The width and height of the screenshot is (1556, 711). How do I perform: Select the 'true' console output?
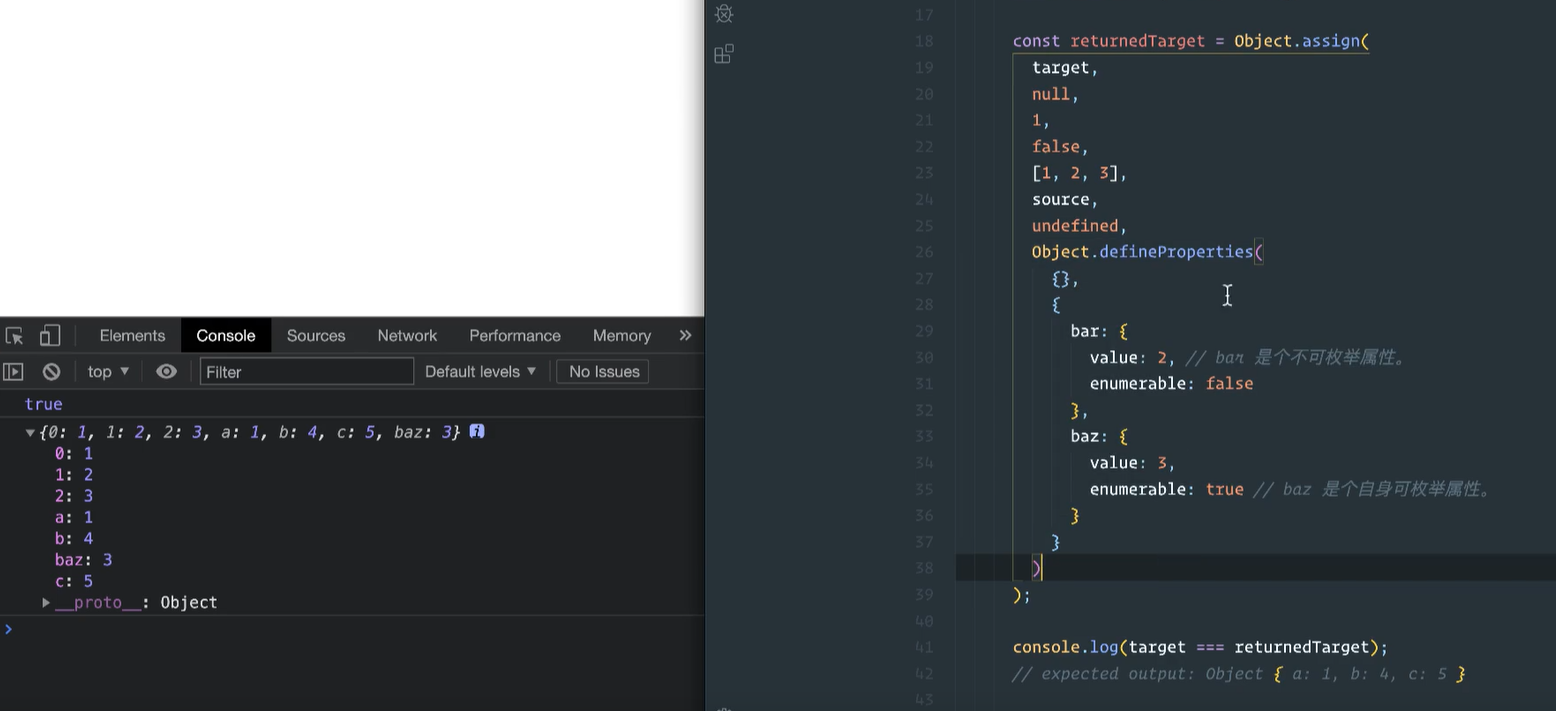[44, 404]
